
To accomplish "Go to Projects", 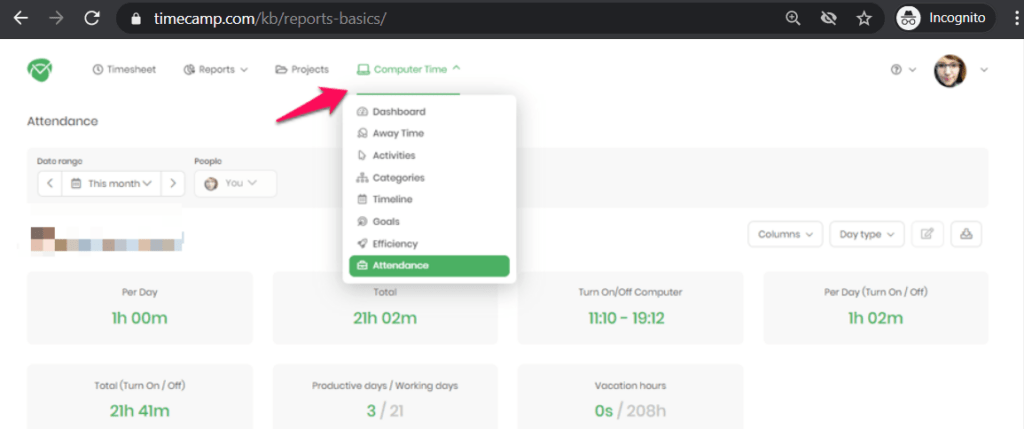I will pyautogui.click(x=302, y=69).
